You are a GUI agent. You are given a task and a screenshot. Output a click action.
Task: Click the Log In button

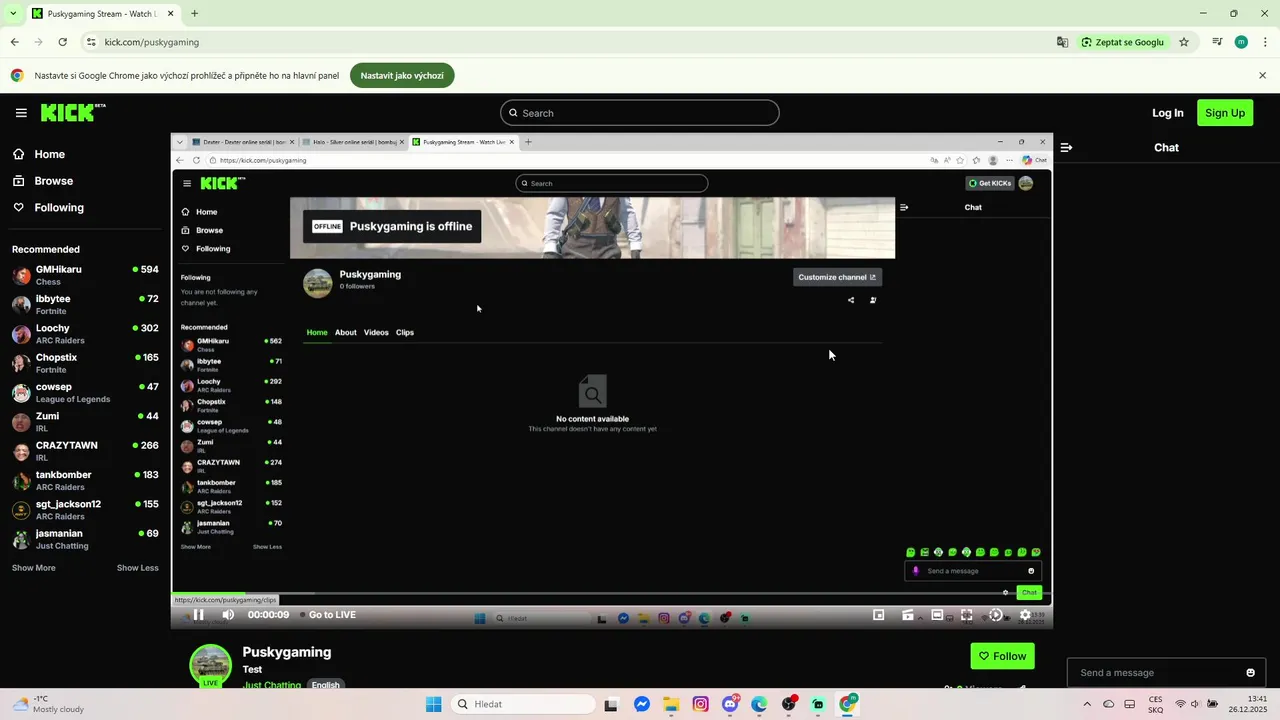pos(1167,113)
